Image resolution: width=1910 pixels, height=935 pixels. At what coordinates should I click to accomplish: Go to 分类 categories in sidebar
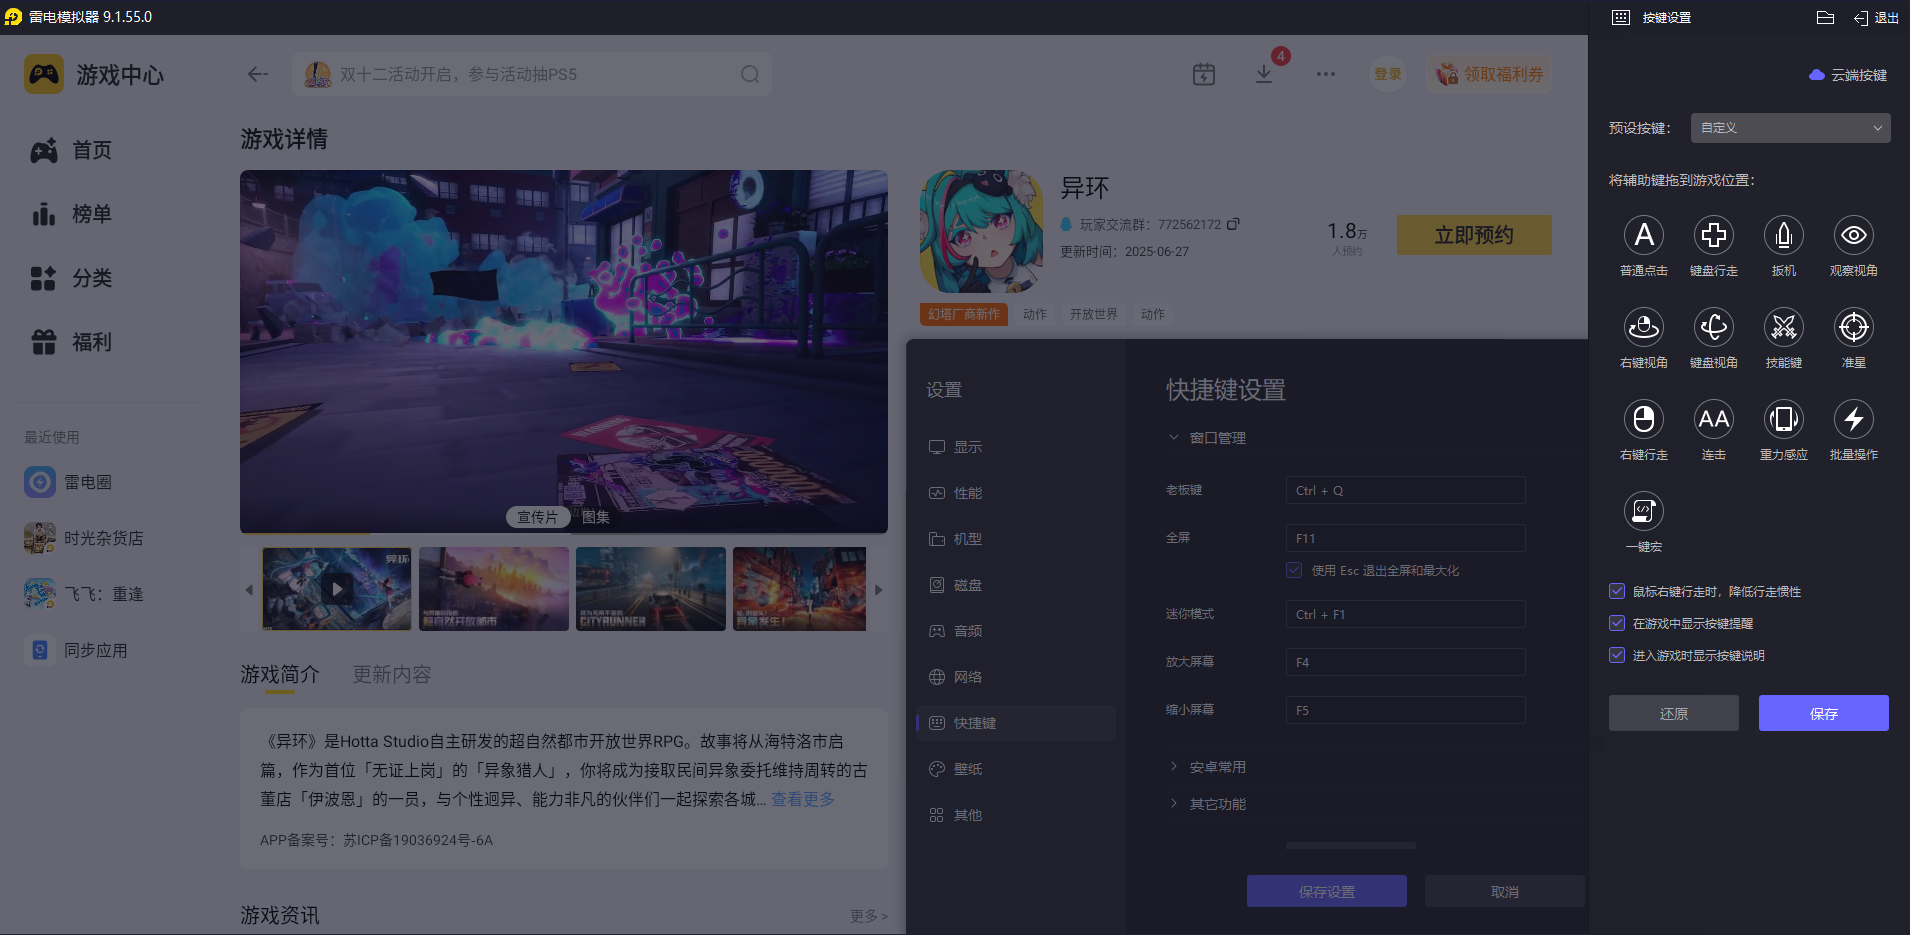pos(72,278)
